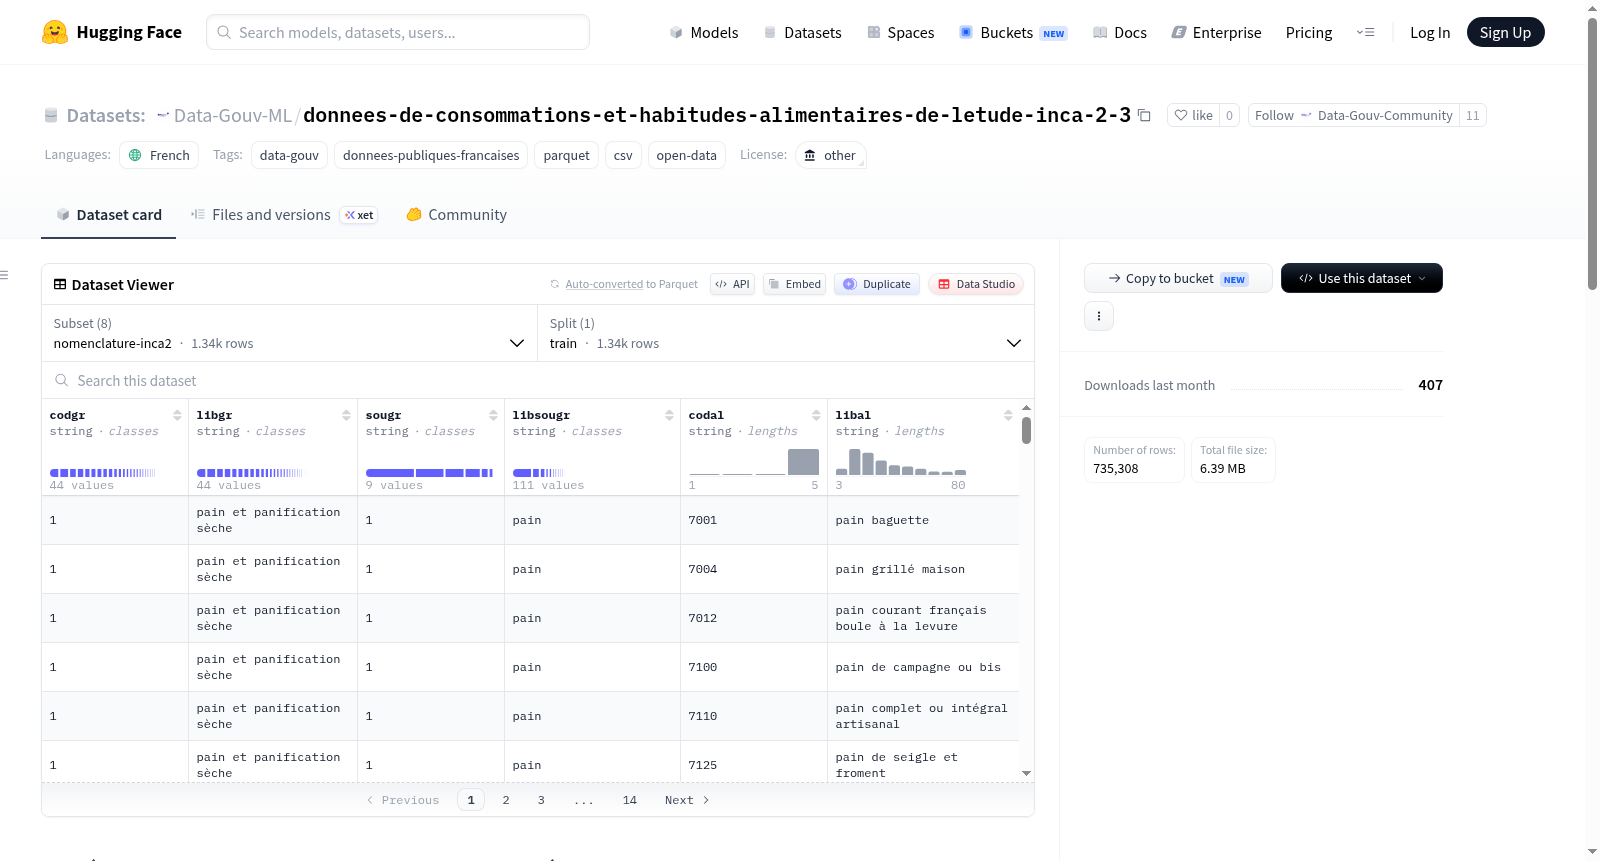
Task: Open the three-dot more options button
Action: (x=1099, y=316)
